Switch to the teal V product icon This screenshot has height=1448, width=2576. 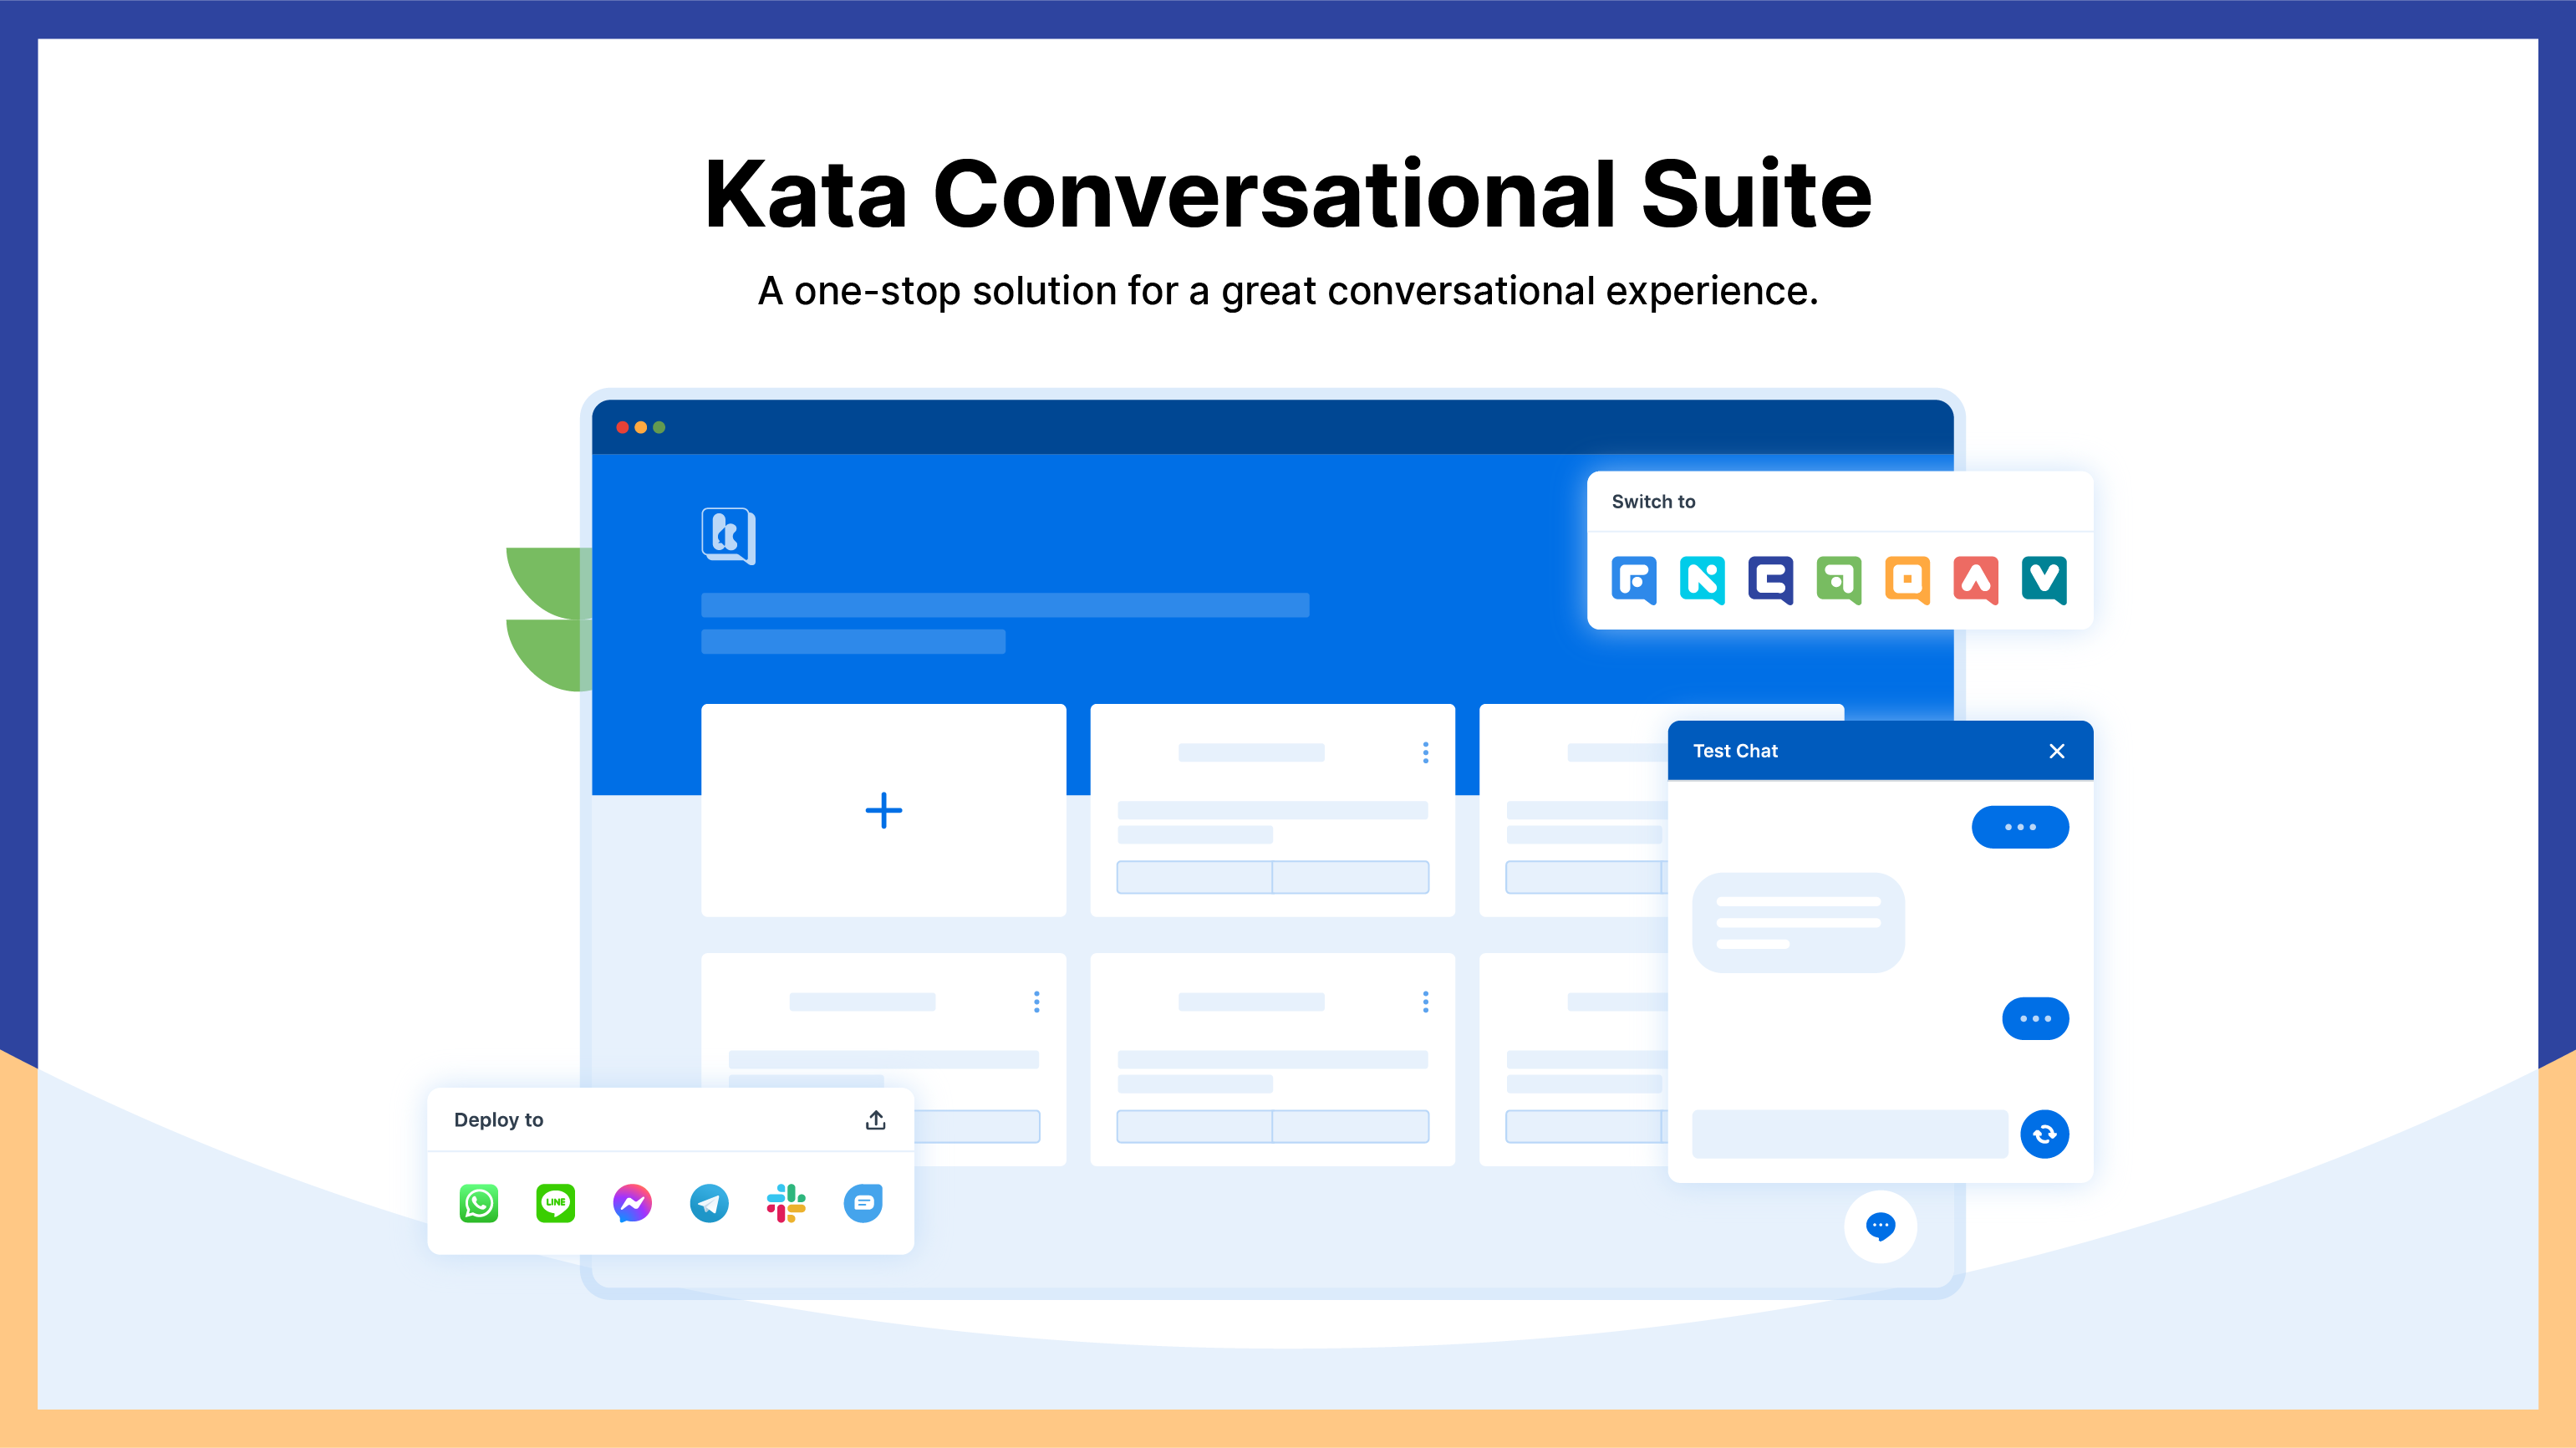2044,580
